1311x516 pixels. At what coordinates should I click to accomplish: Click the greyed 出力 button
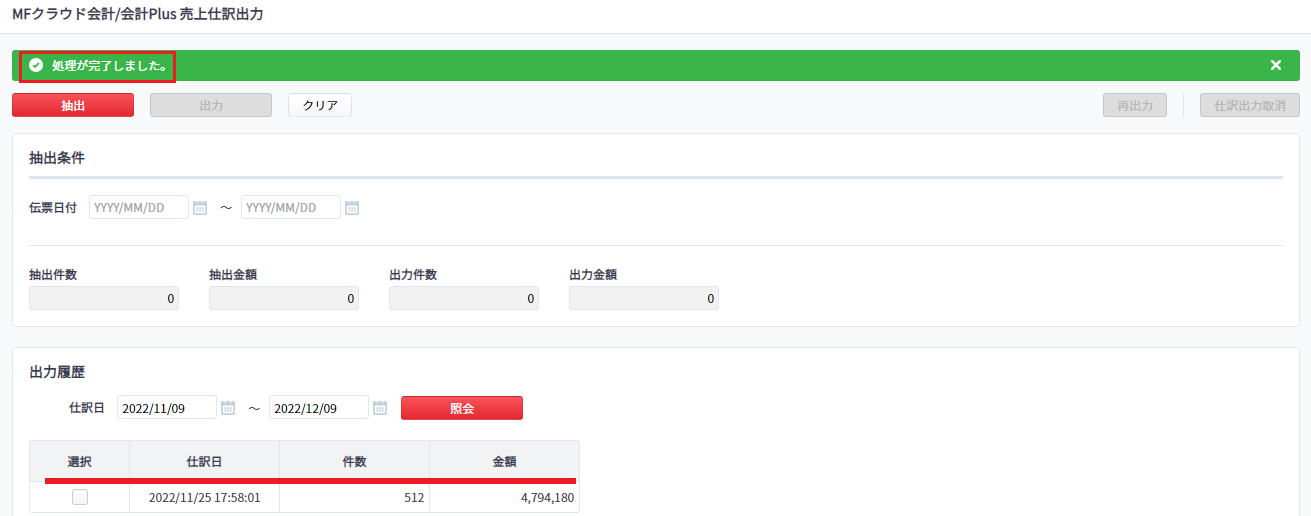211,105
